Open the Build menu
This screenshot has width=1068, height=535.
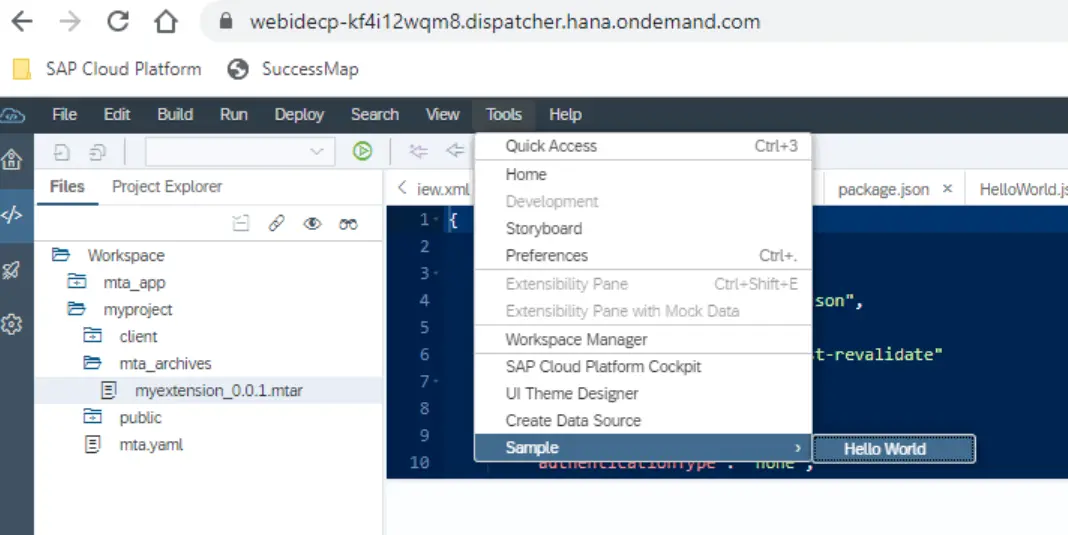[175, 114]
